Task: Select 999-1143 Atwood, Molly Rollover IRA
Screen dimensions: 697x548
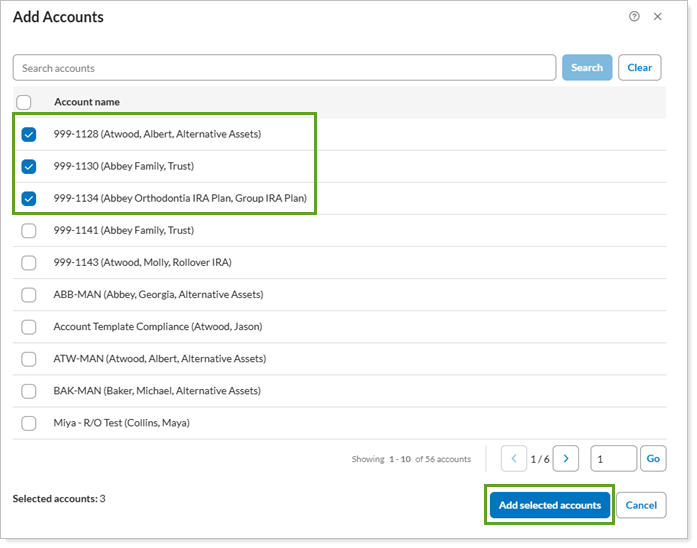Action: (x=29, y=263)
